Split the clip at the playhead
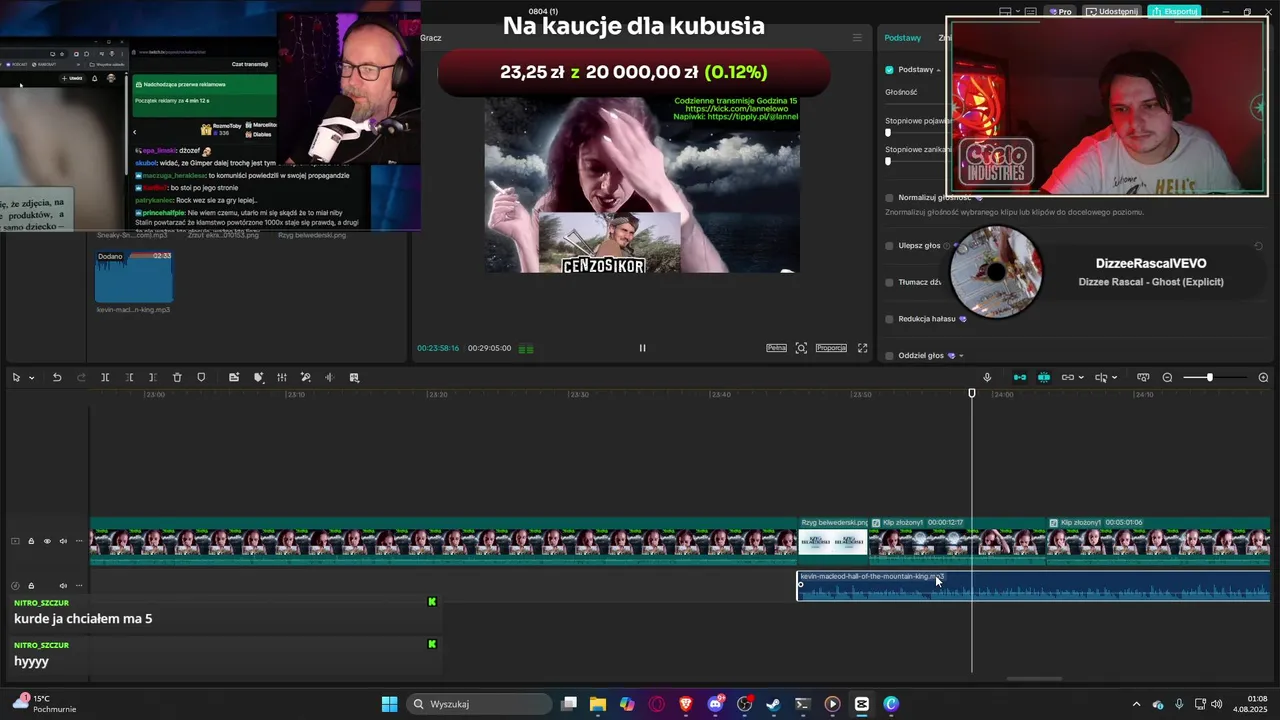This screenshot has height=720, width=1280. (105, 377)
